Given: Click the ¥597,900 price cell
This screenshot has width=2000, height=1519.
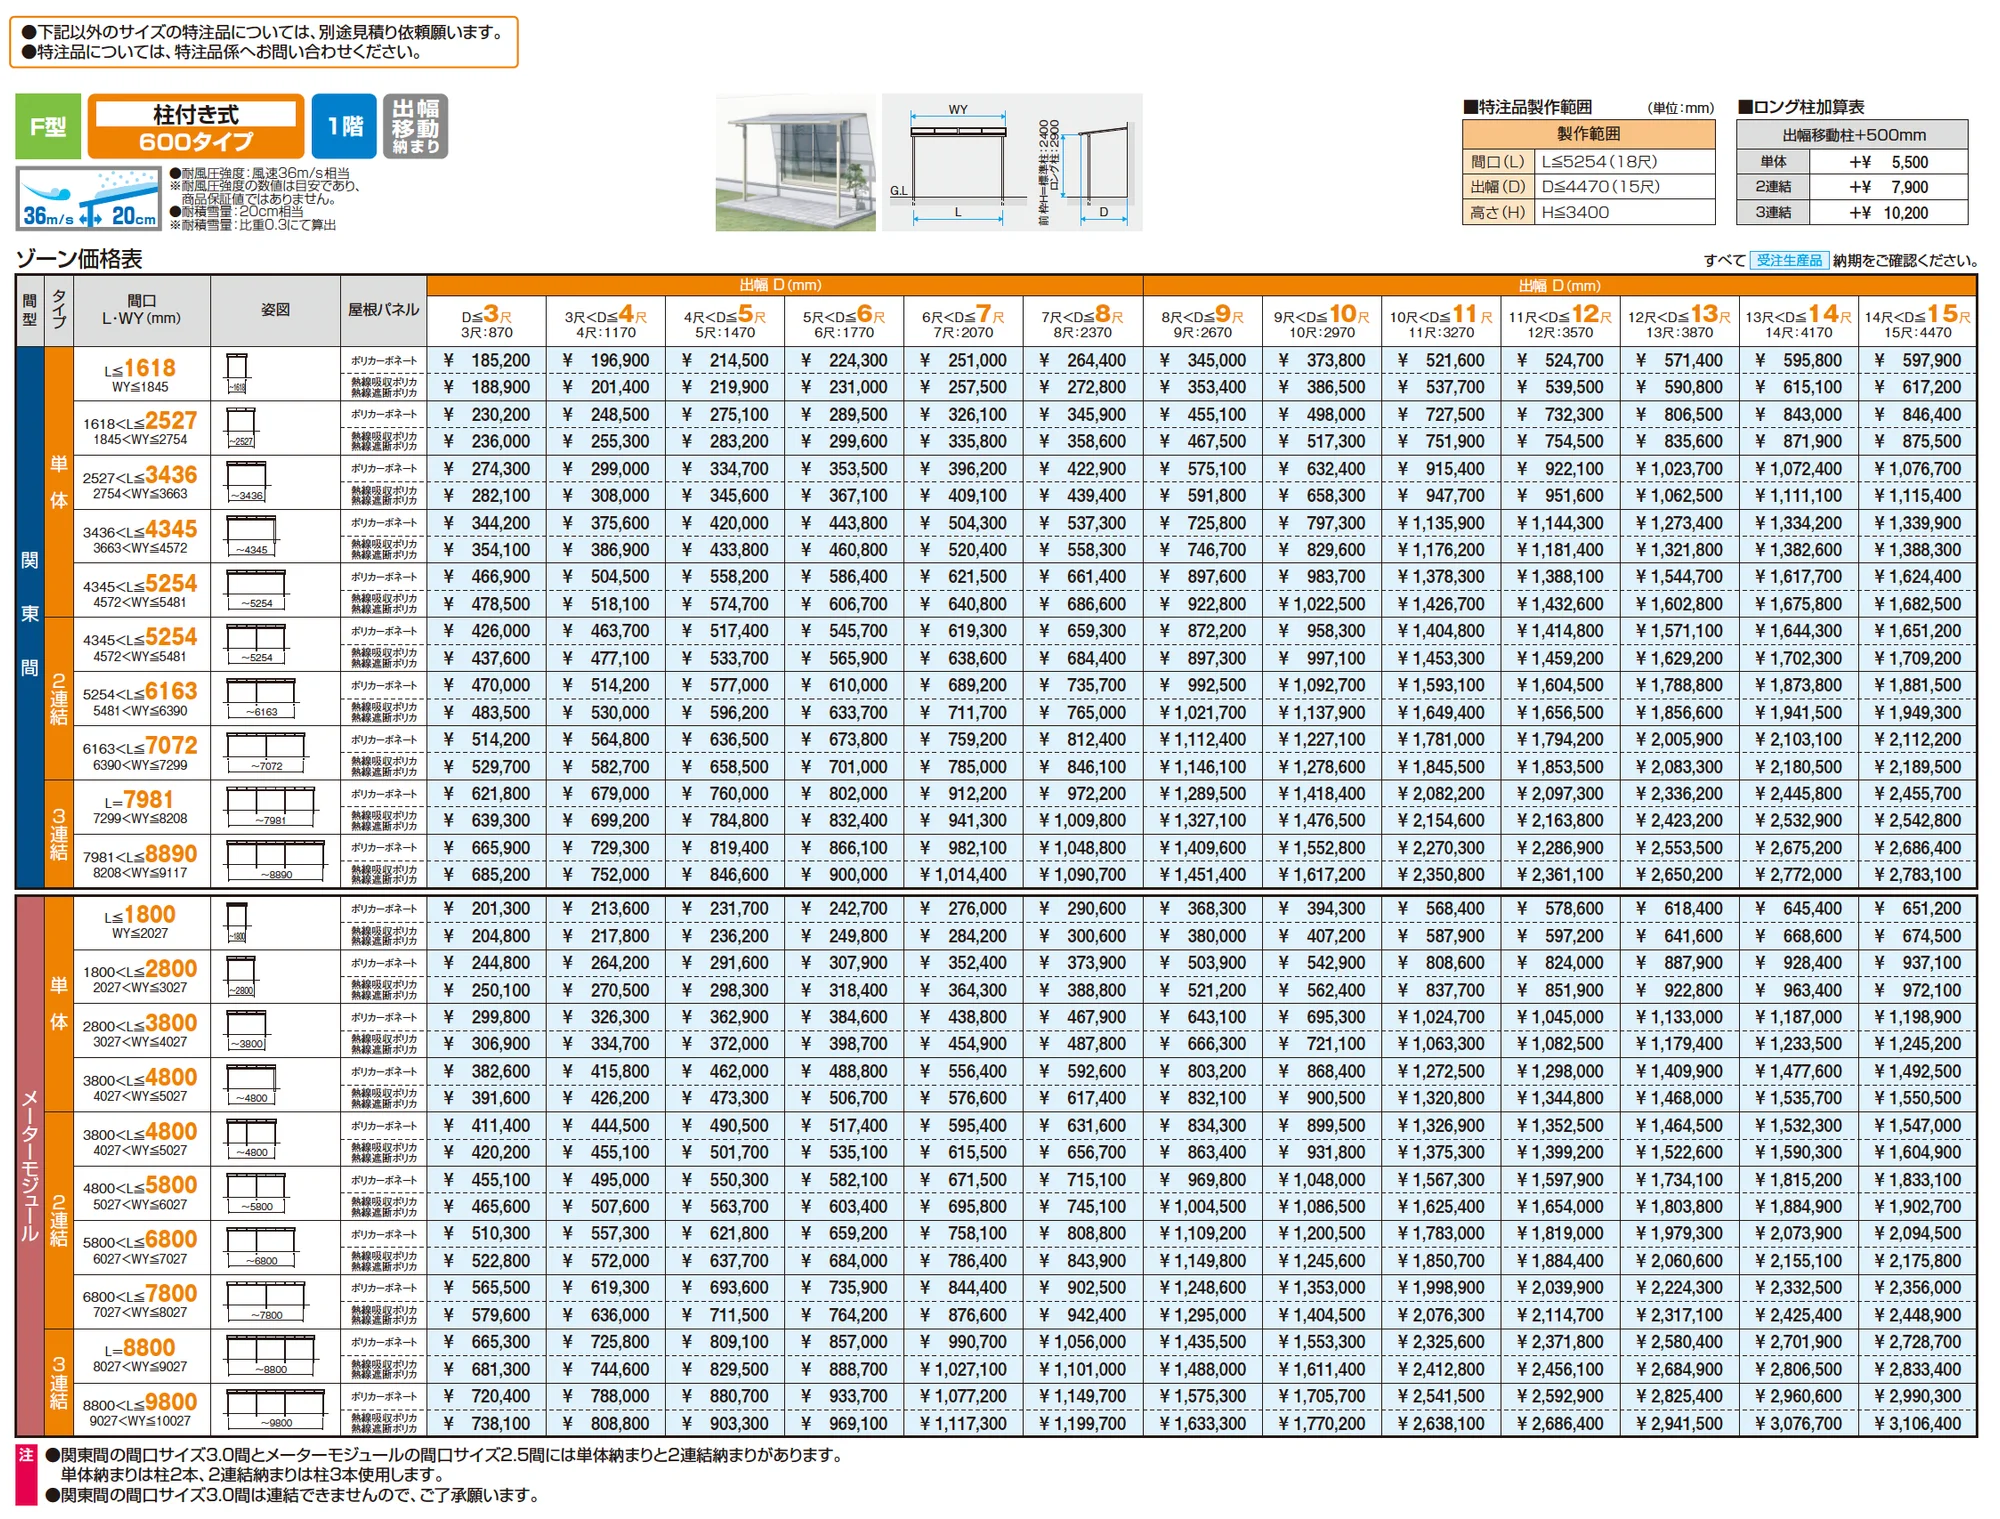Looking at the screenshot, I should (1917, 360).
